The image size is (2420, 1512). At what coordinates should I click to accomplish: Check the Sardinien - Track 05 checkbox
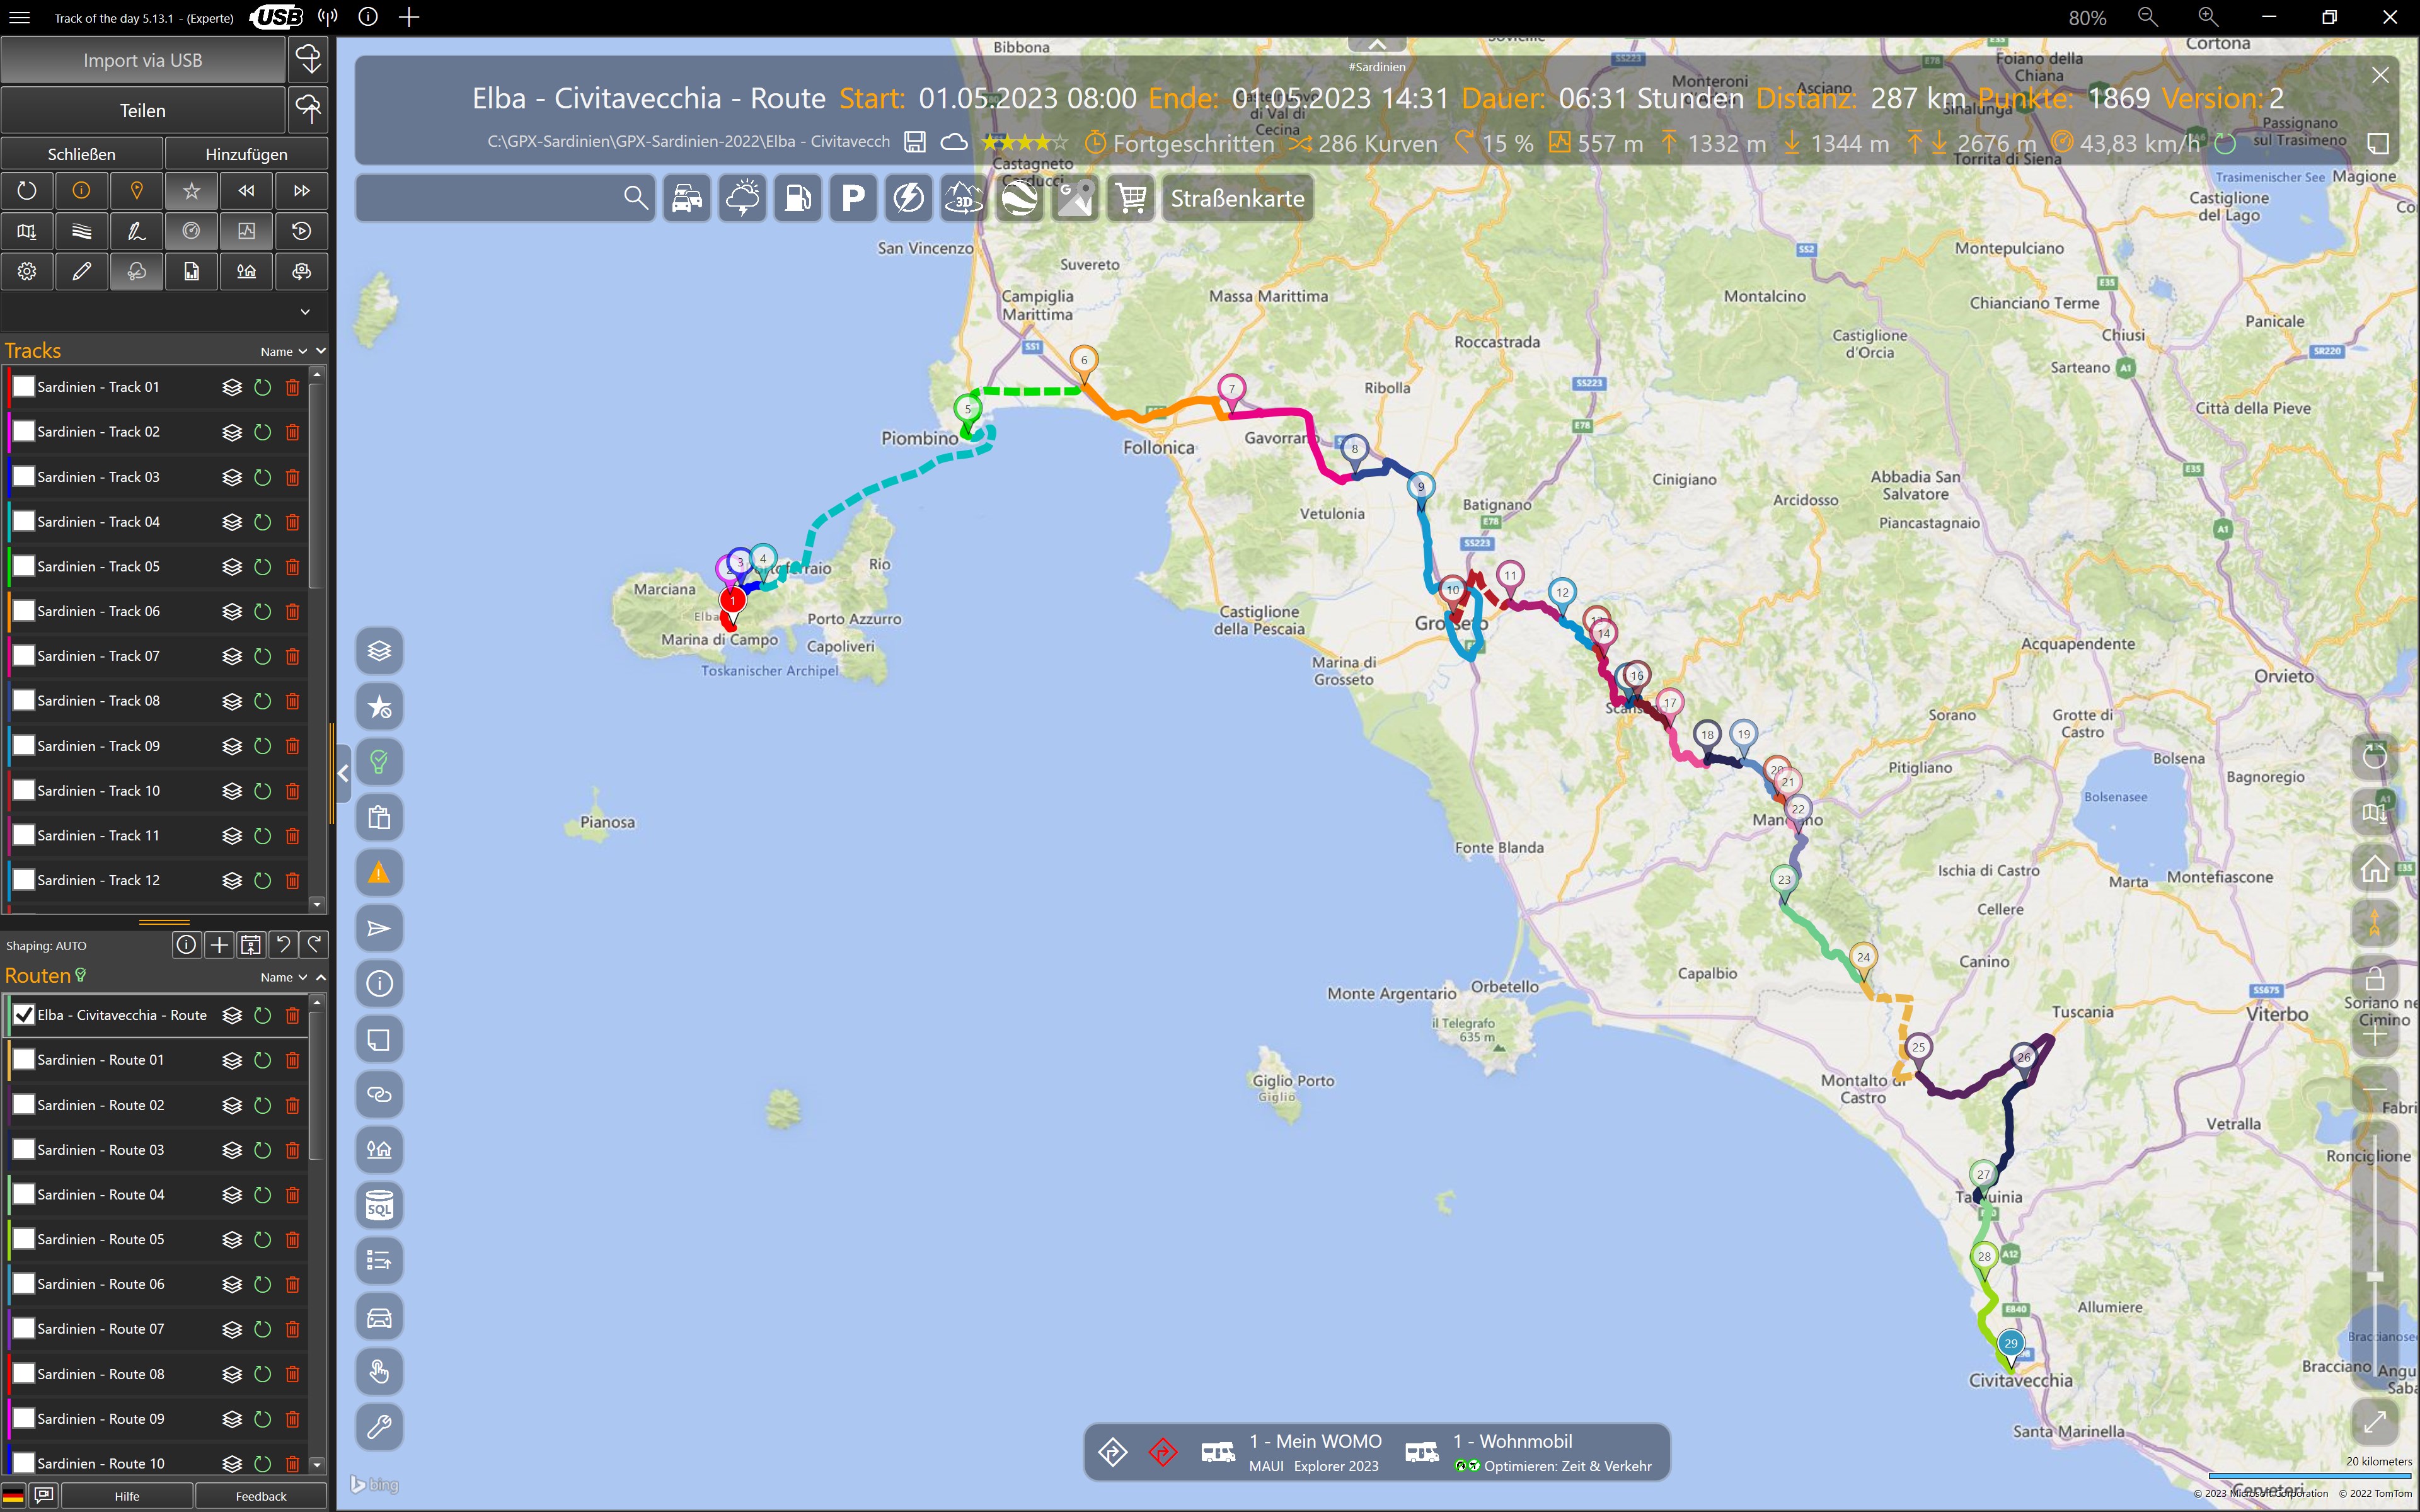tap(23, 567)
